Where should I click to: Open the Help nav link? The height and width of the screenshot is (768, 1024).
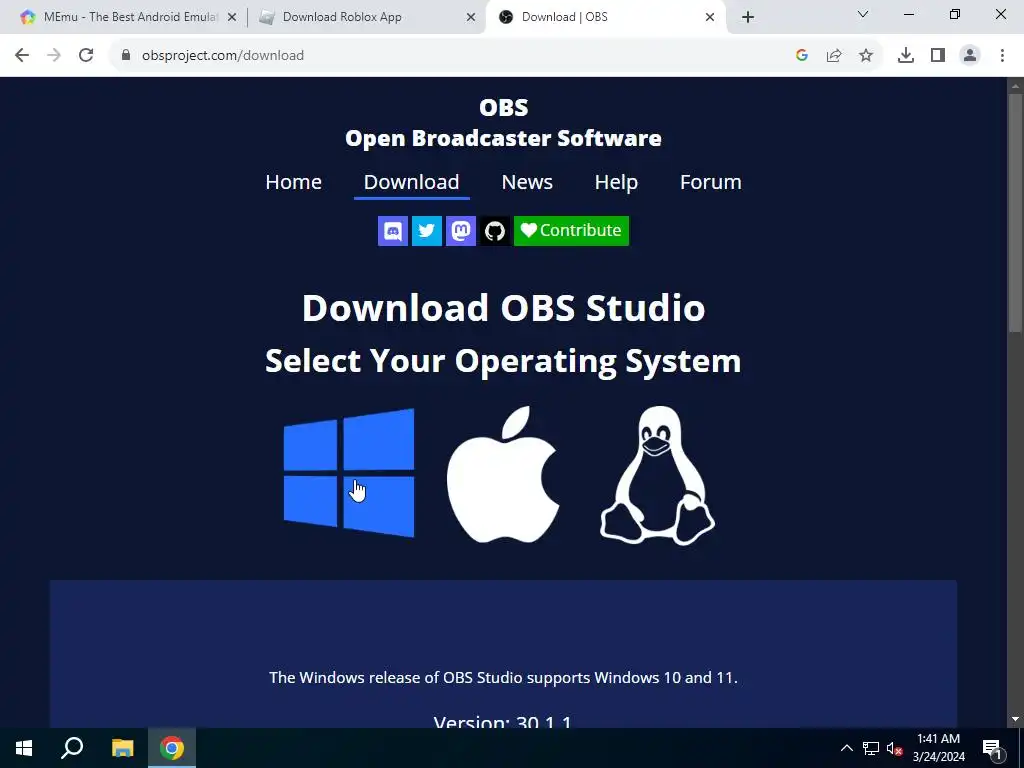[616, 182]
